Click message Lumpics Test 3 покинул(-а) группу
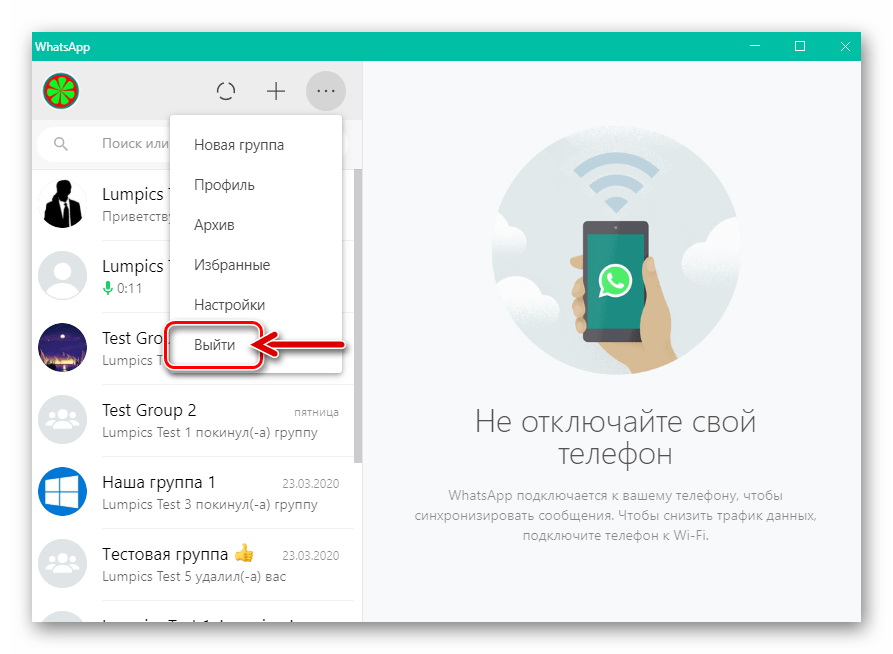893x654 pixels. (210, 504)
